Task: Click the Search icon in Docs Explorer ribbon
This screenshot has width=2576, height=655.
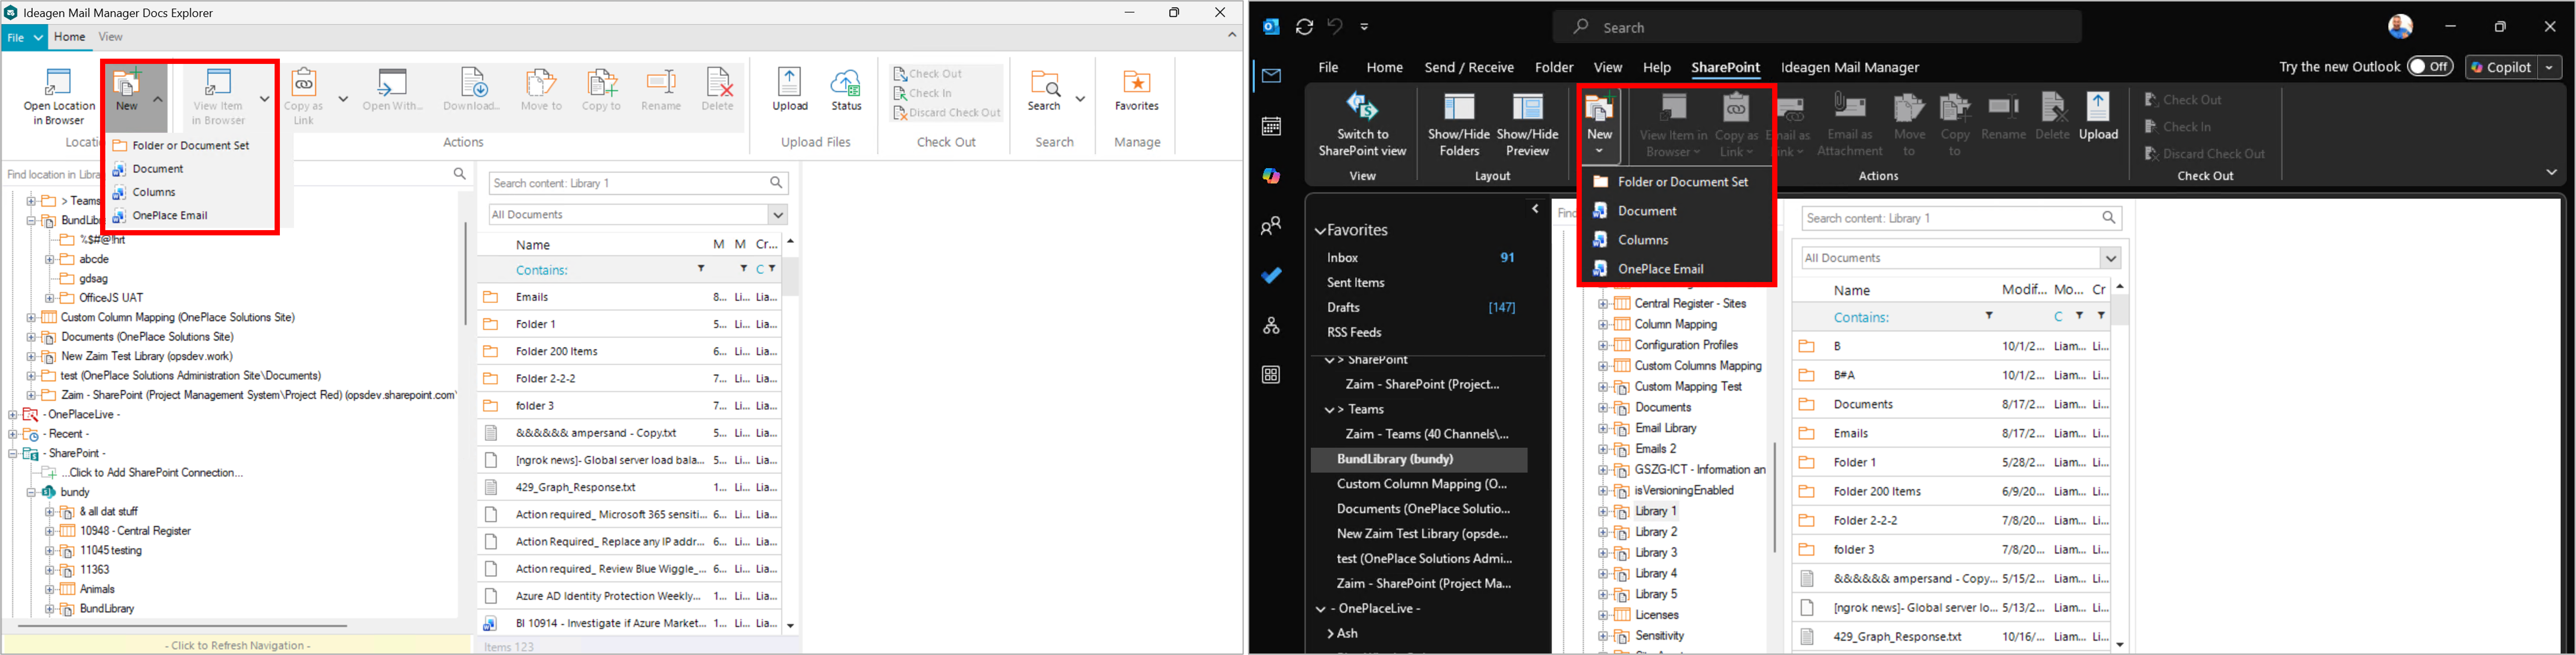Action: 1044,90
